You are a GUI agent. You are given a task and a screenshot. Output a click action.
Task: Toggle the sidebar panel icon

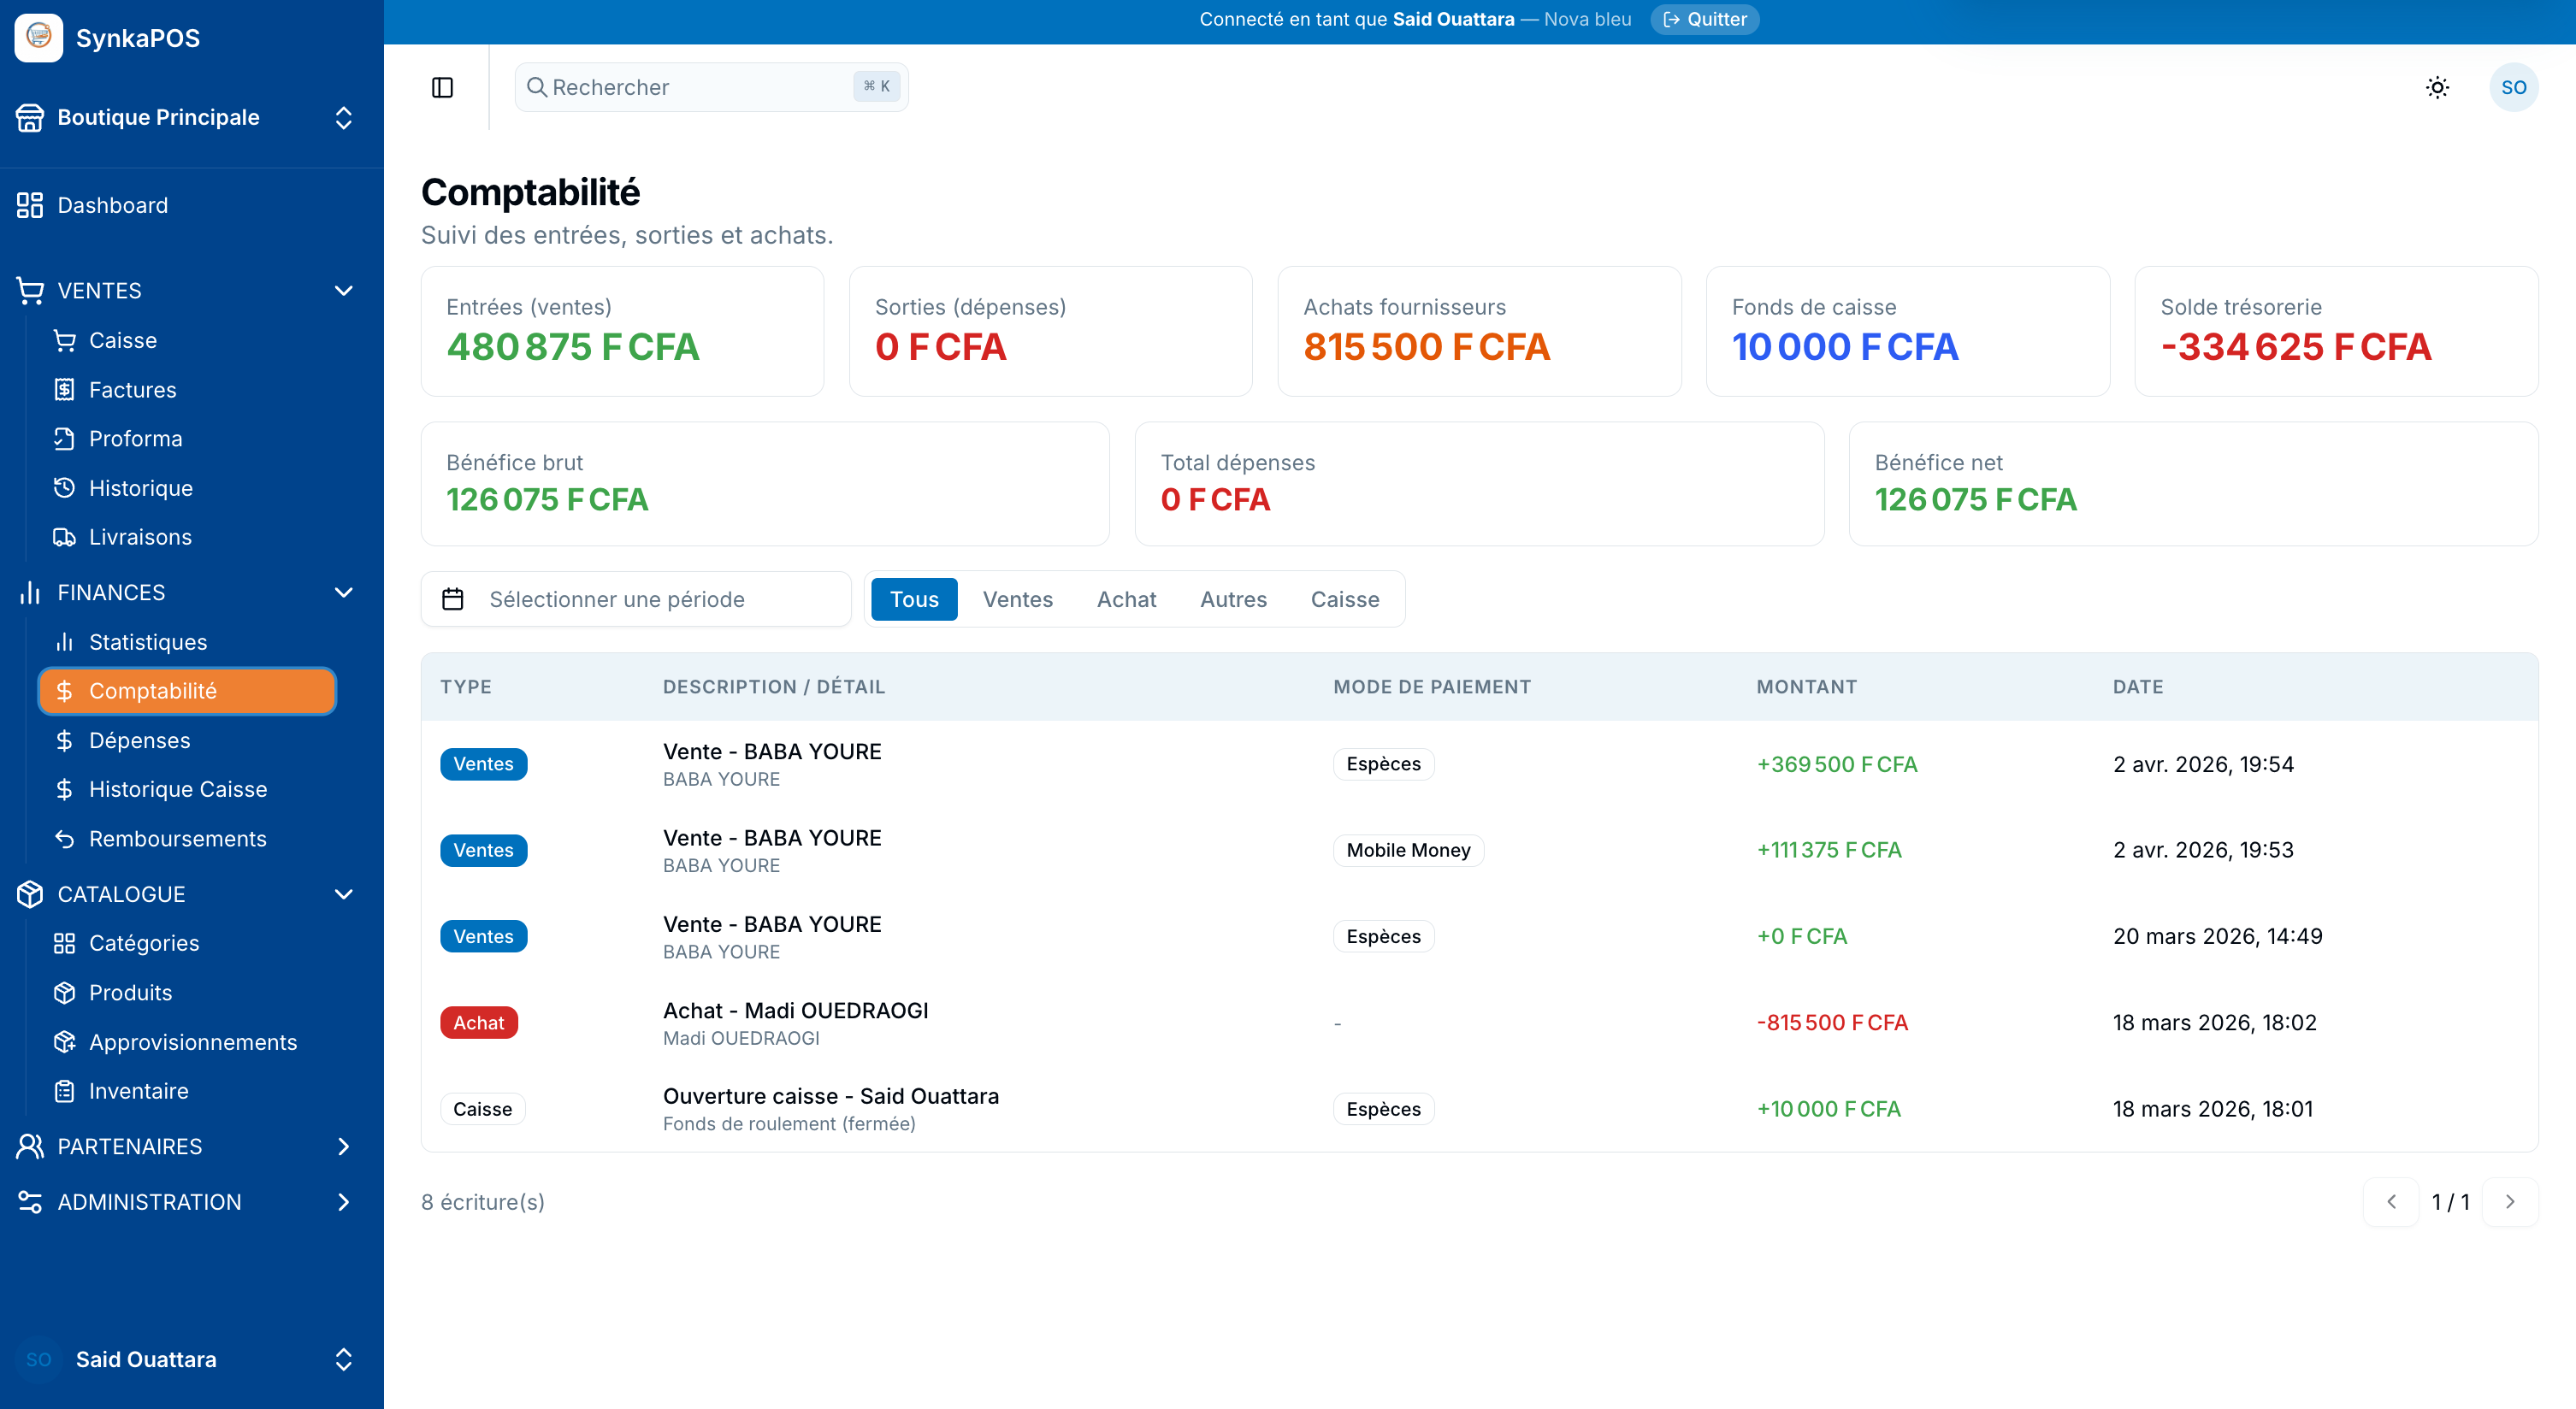[442, 88]
